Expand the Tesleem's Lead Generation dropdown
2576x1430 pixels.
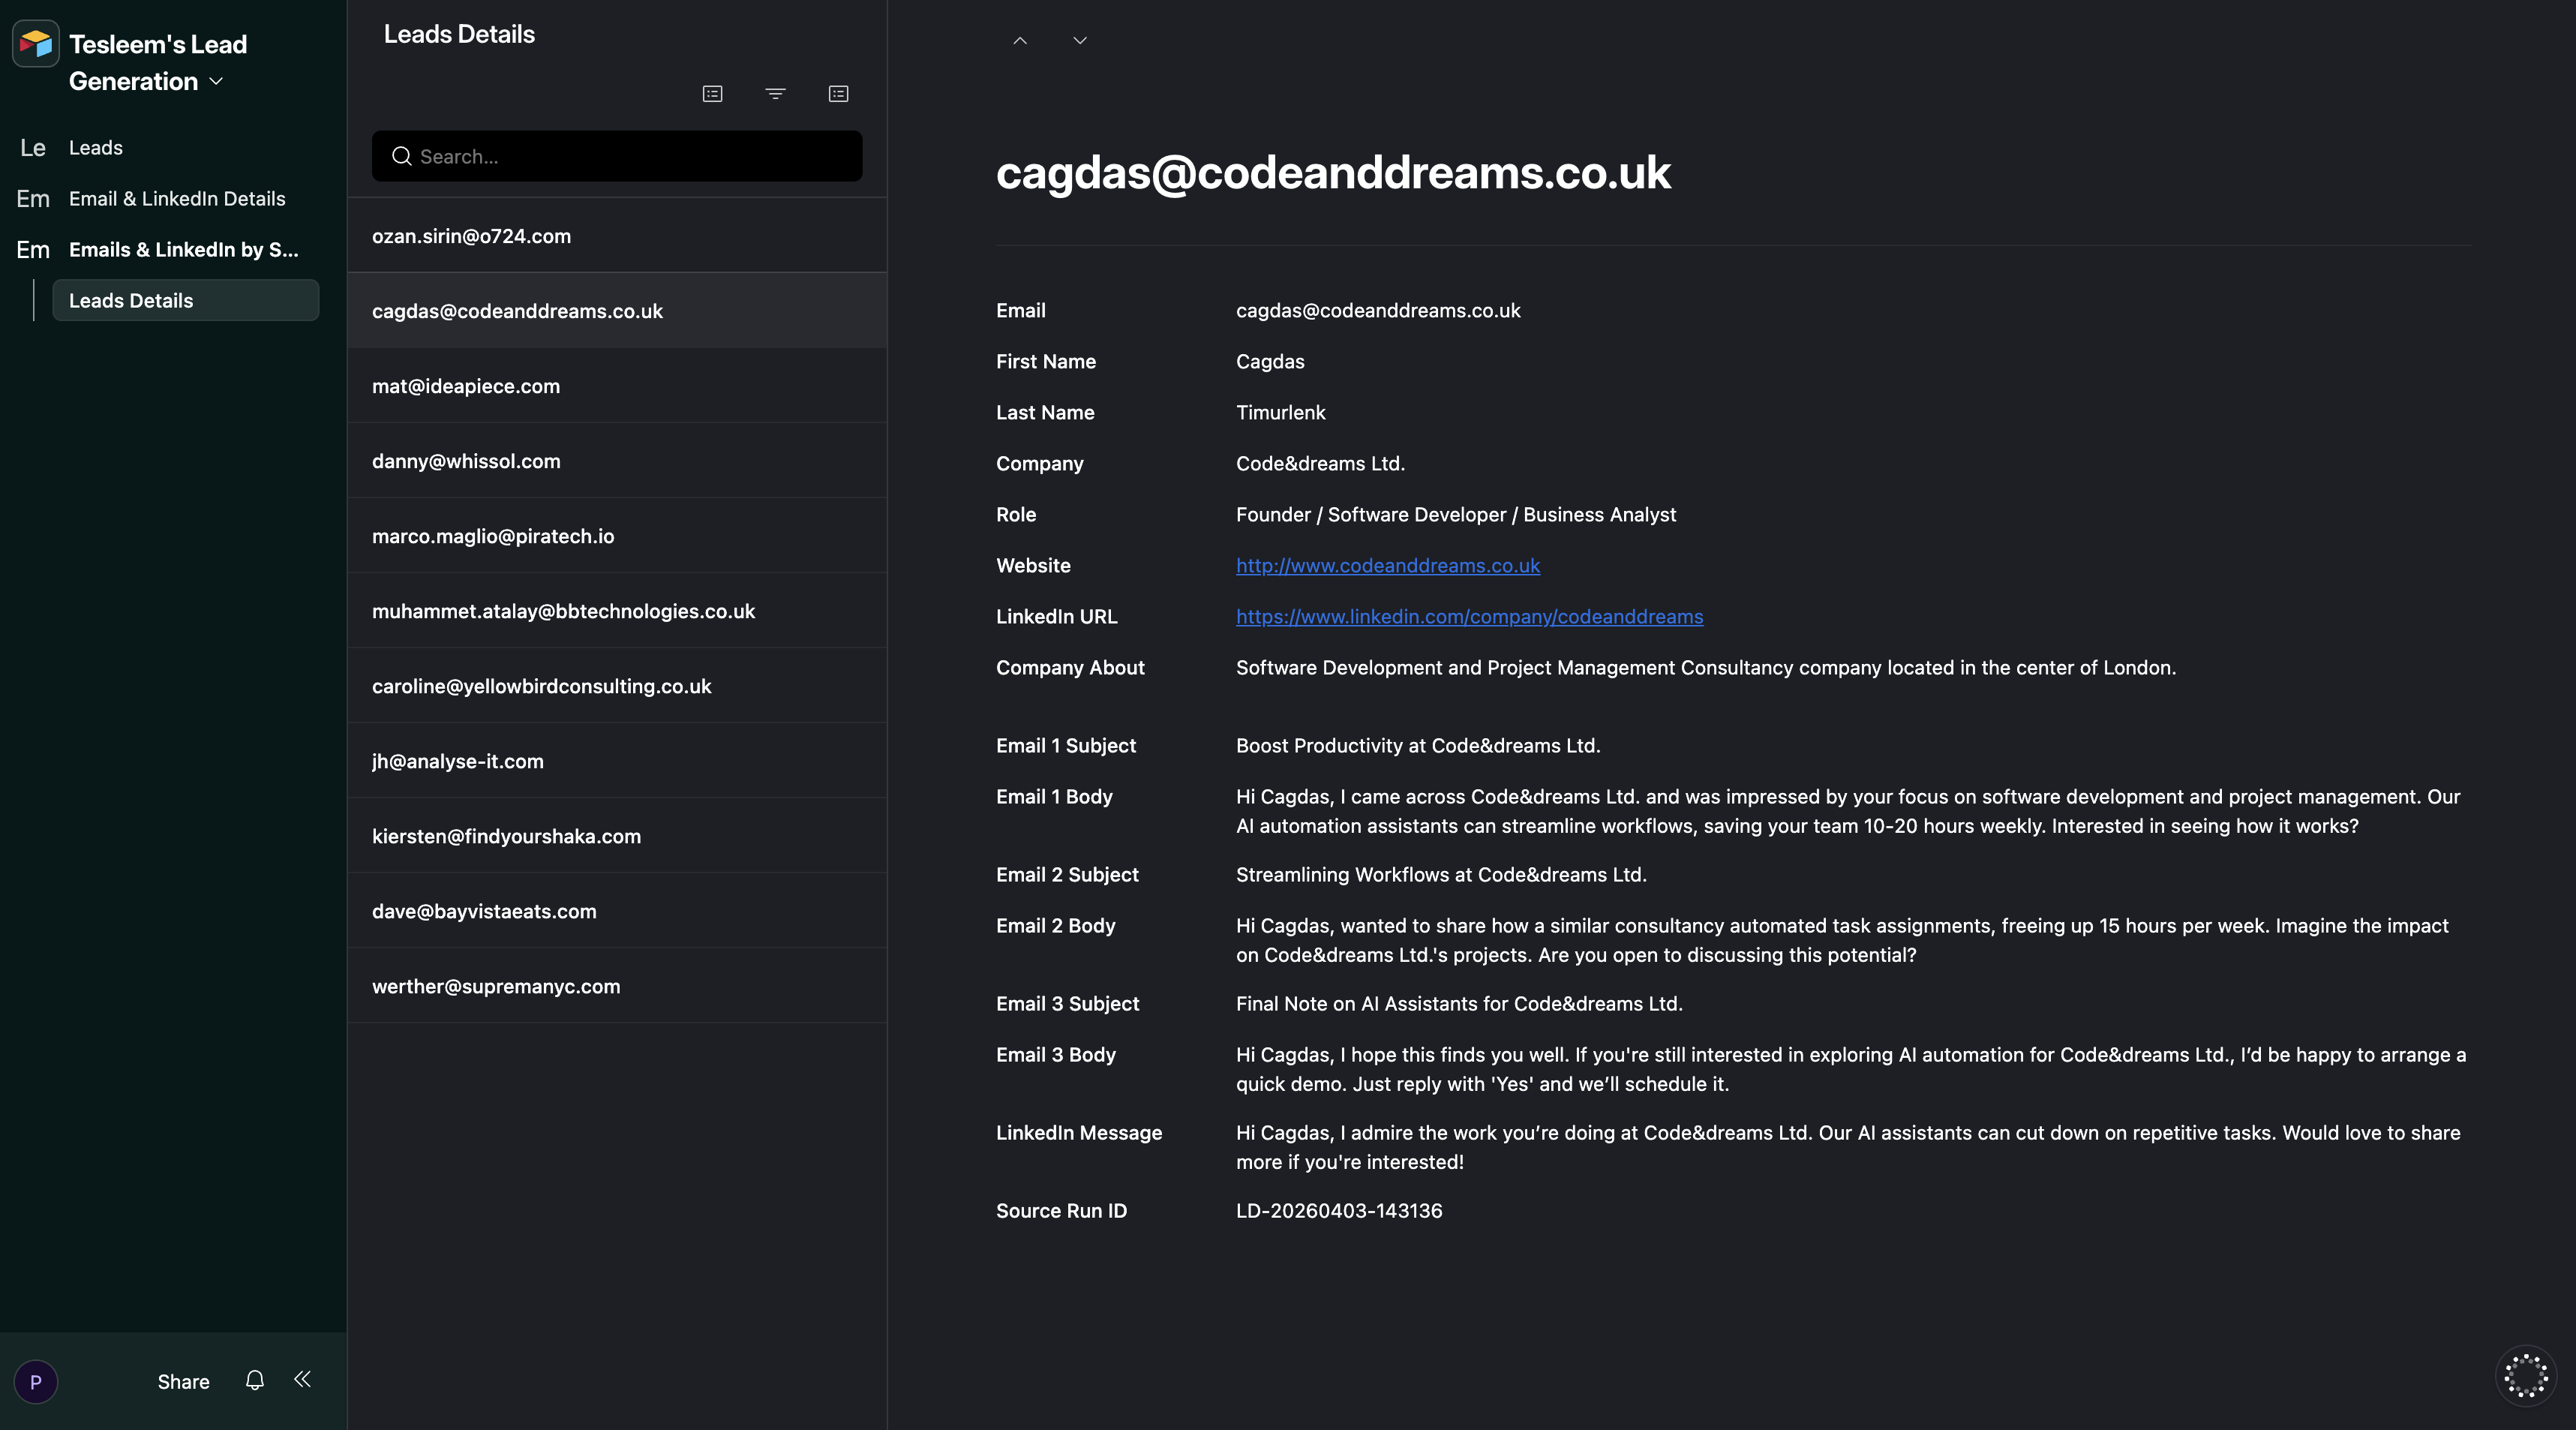216,82
